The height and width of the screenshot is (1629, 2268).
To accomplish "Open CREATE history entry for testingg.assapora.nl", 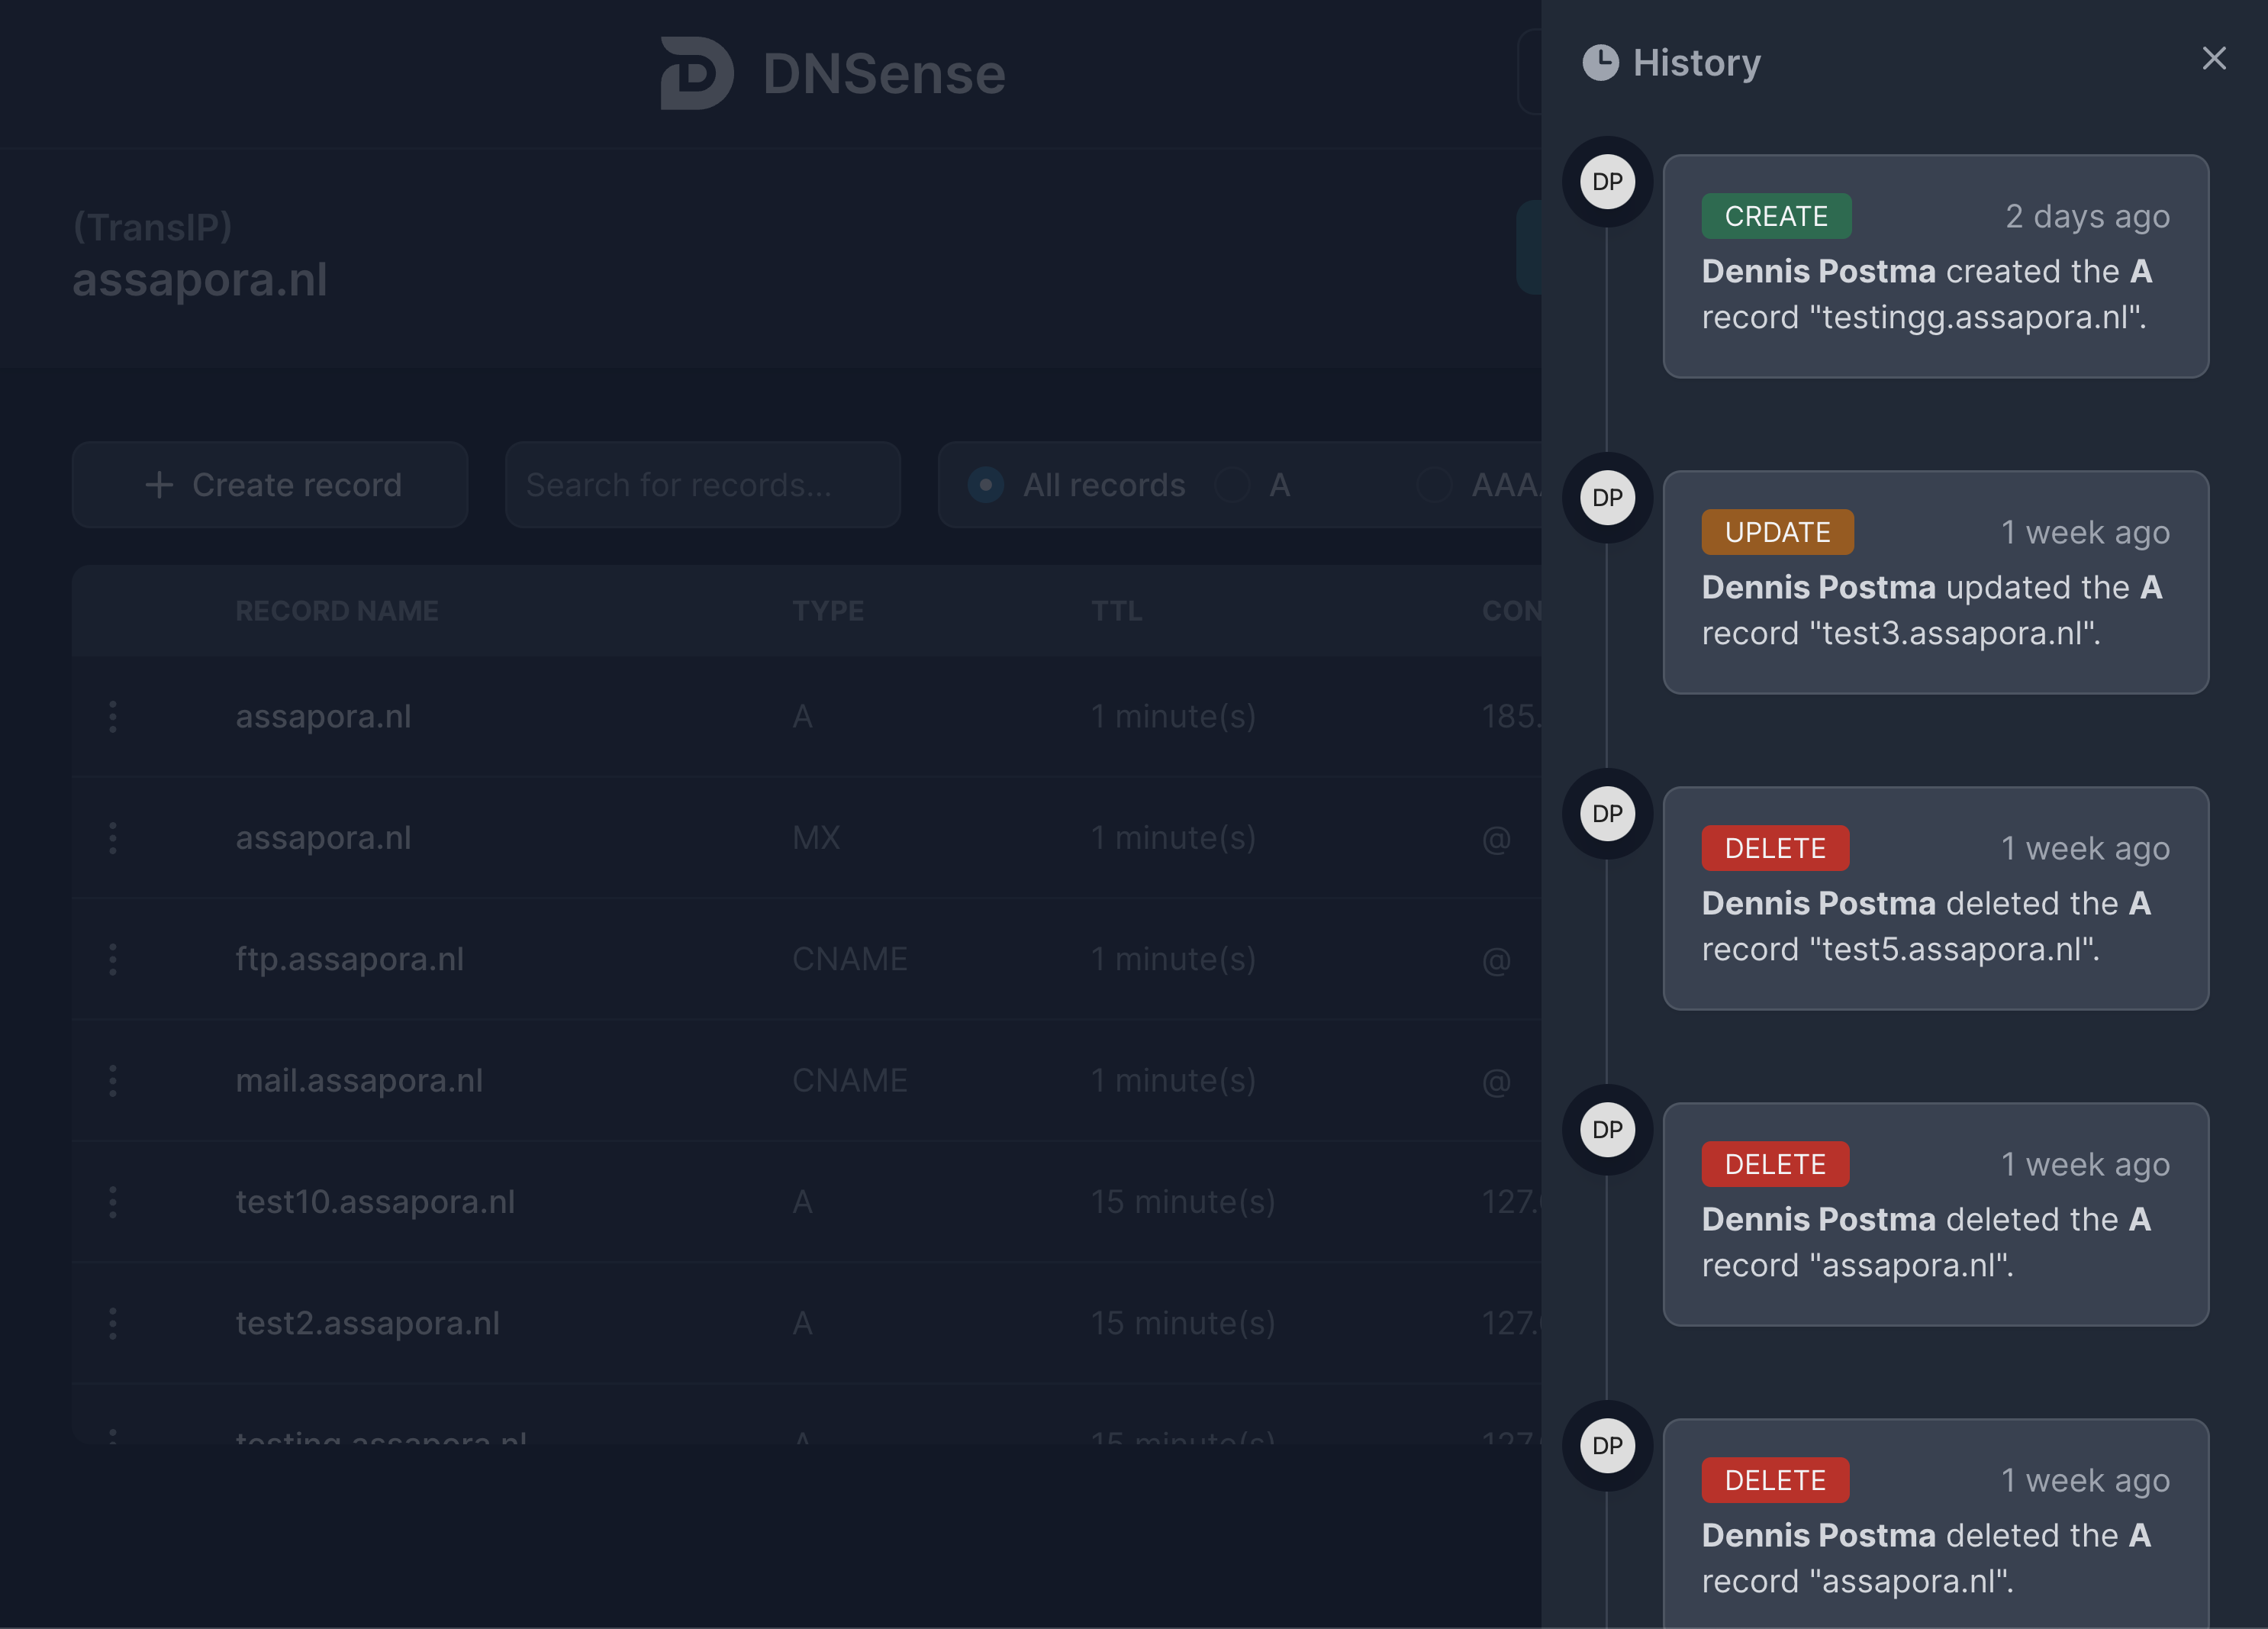I will tap(1935, 267).
